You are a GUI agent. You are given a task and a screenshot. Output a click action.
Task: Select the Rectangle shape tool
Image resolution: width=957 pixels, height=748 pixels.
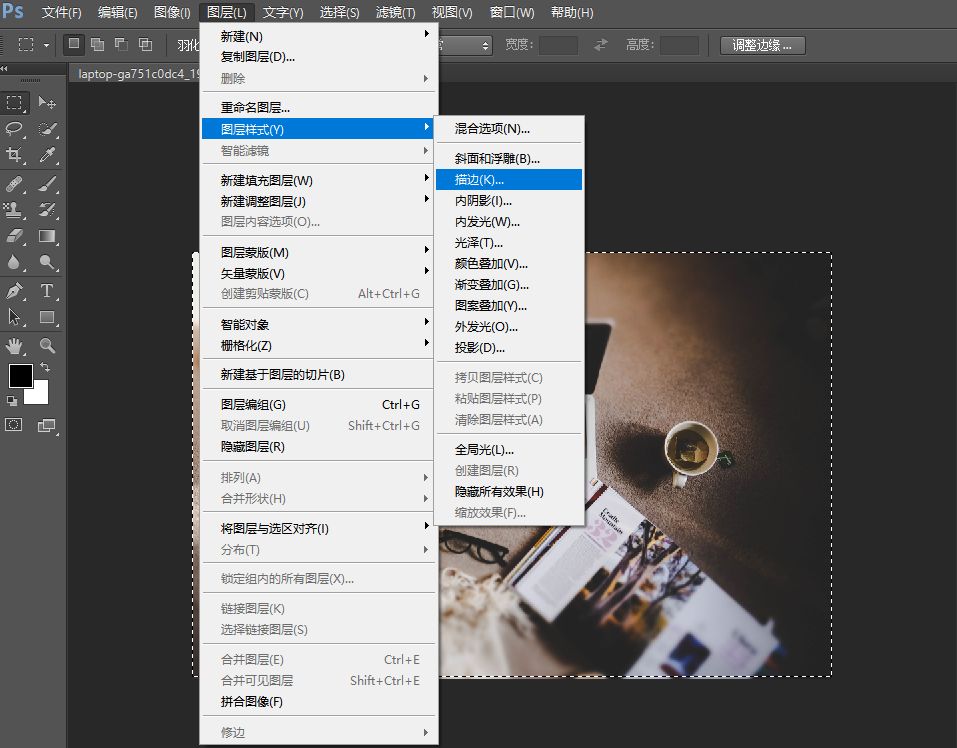point(47,317)
